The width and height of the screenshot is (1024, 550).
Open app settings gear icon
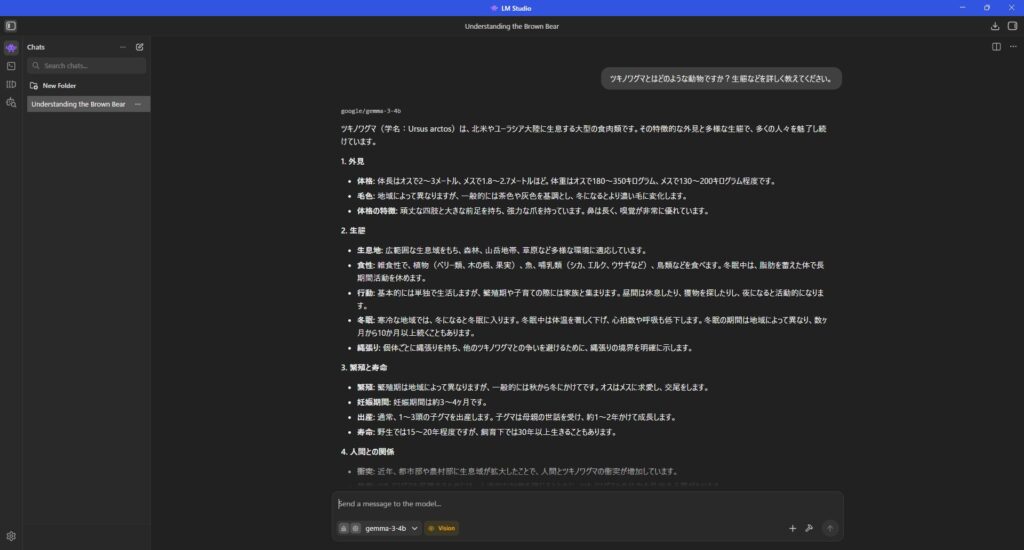(x=11, y=536)
